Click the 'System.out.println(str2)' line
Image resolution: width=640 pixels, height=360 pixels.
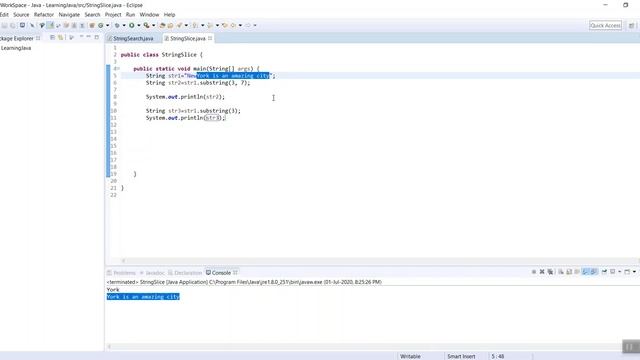[x=185, y=97]
